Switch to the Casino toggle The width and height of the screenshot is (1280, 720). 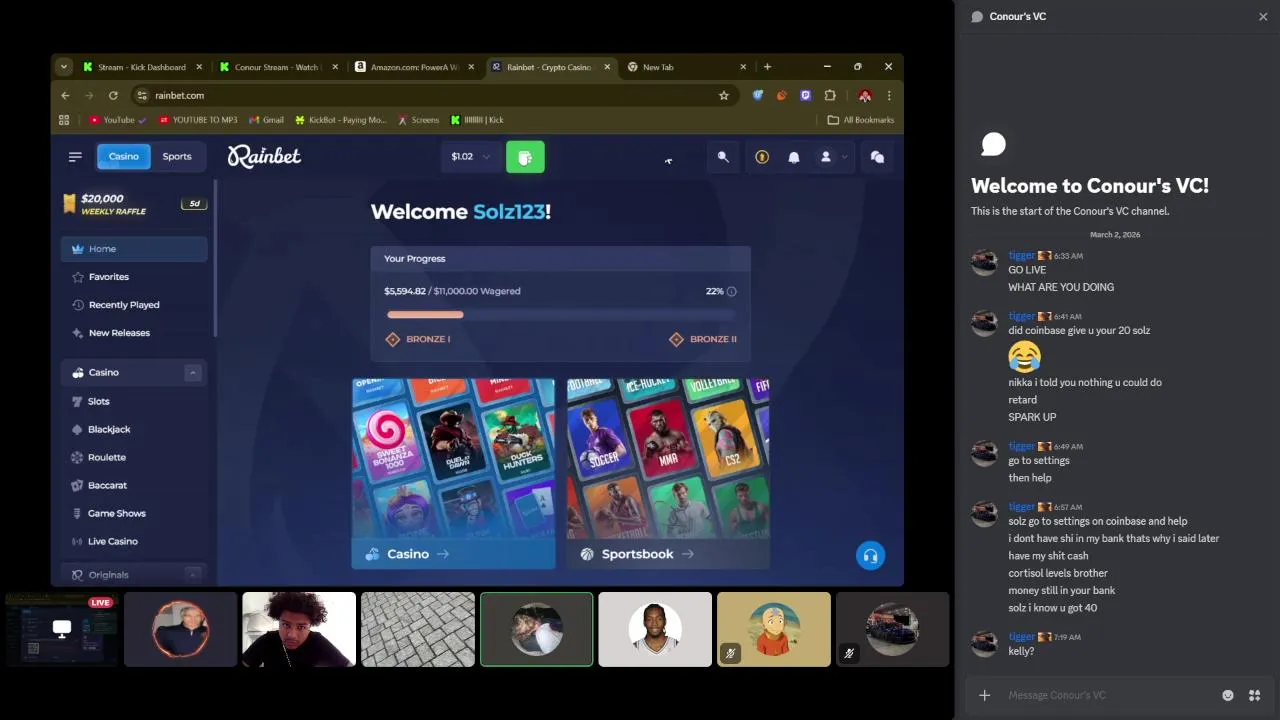pos(124,156)
